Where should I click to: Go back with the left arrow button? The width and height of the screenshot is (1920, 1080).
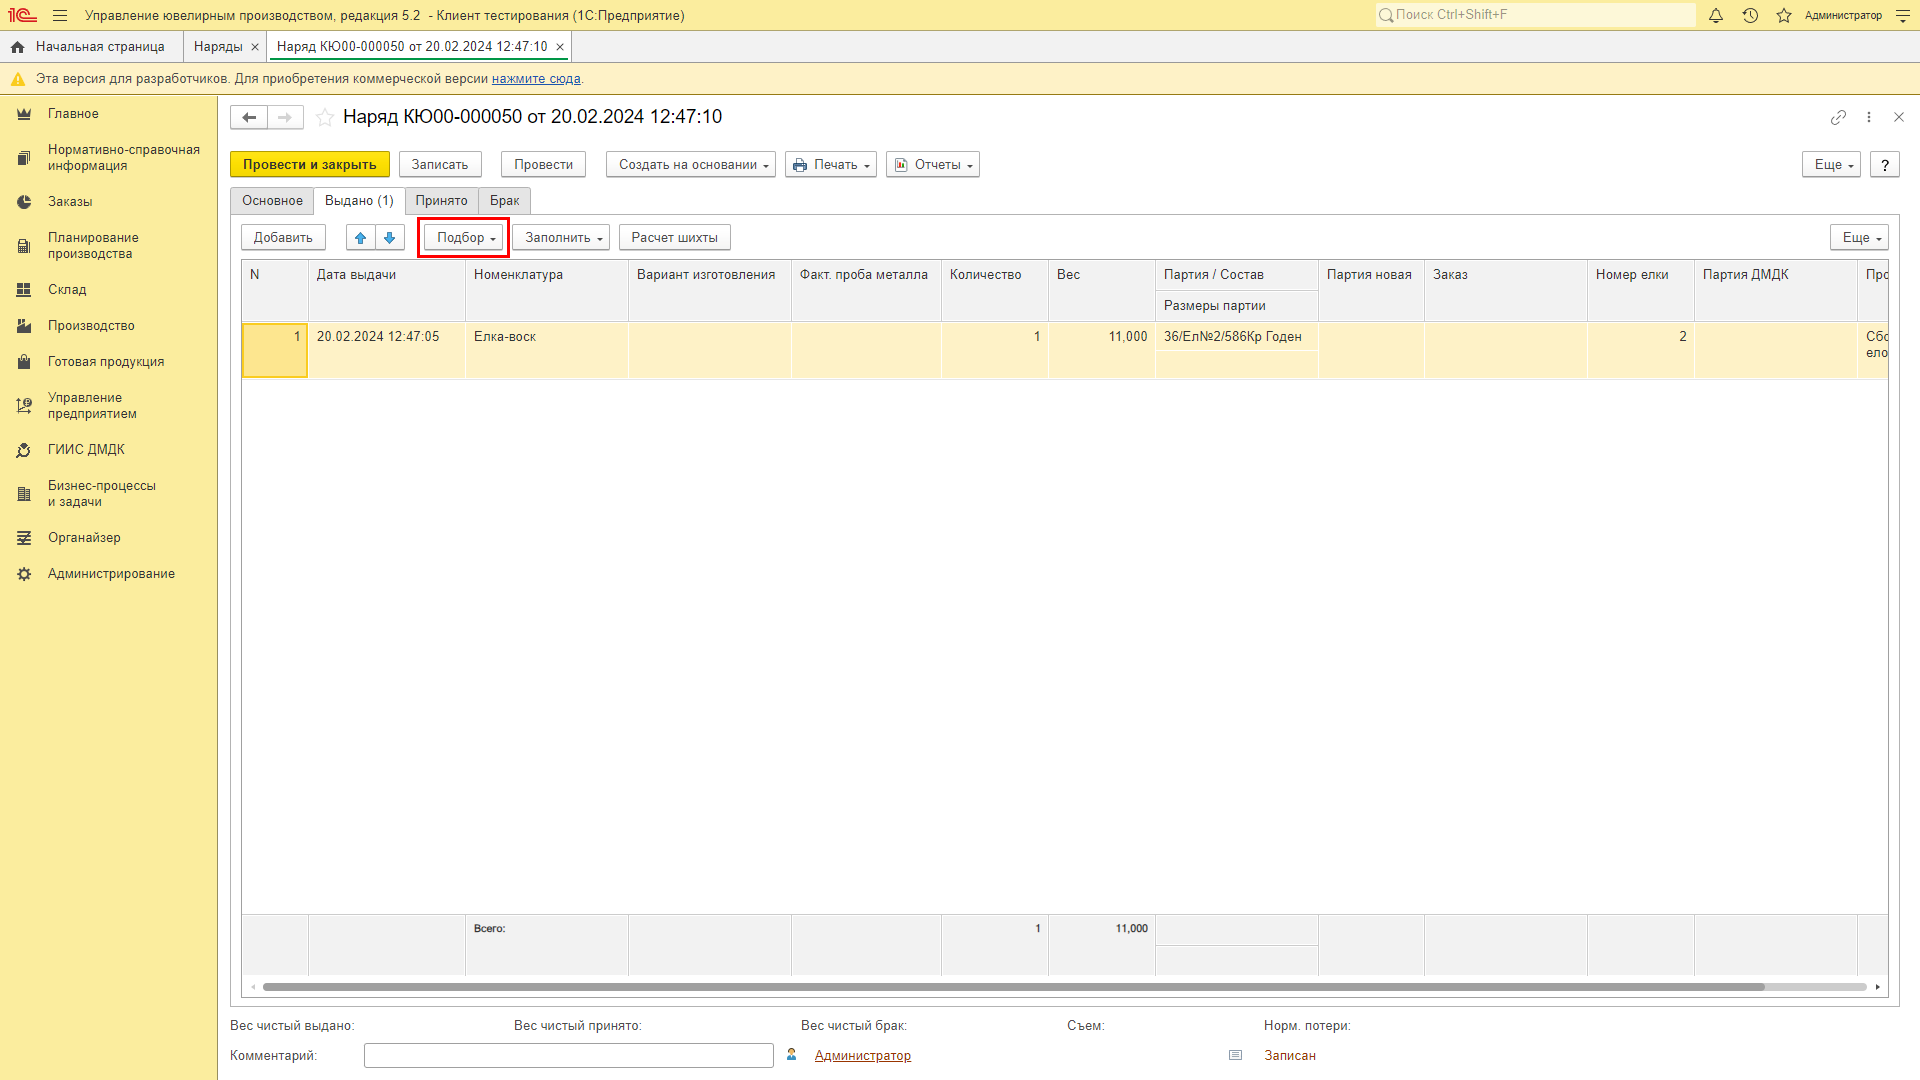[249, 117]
